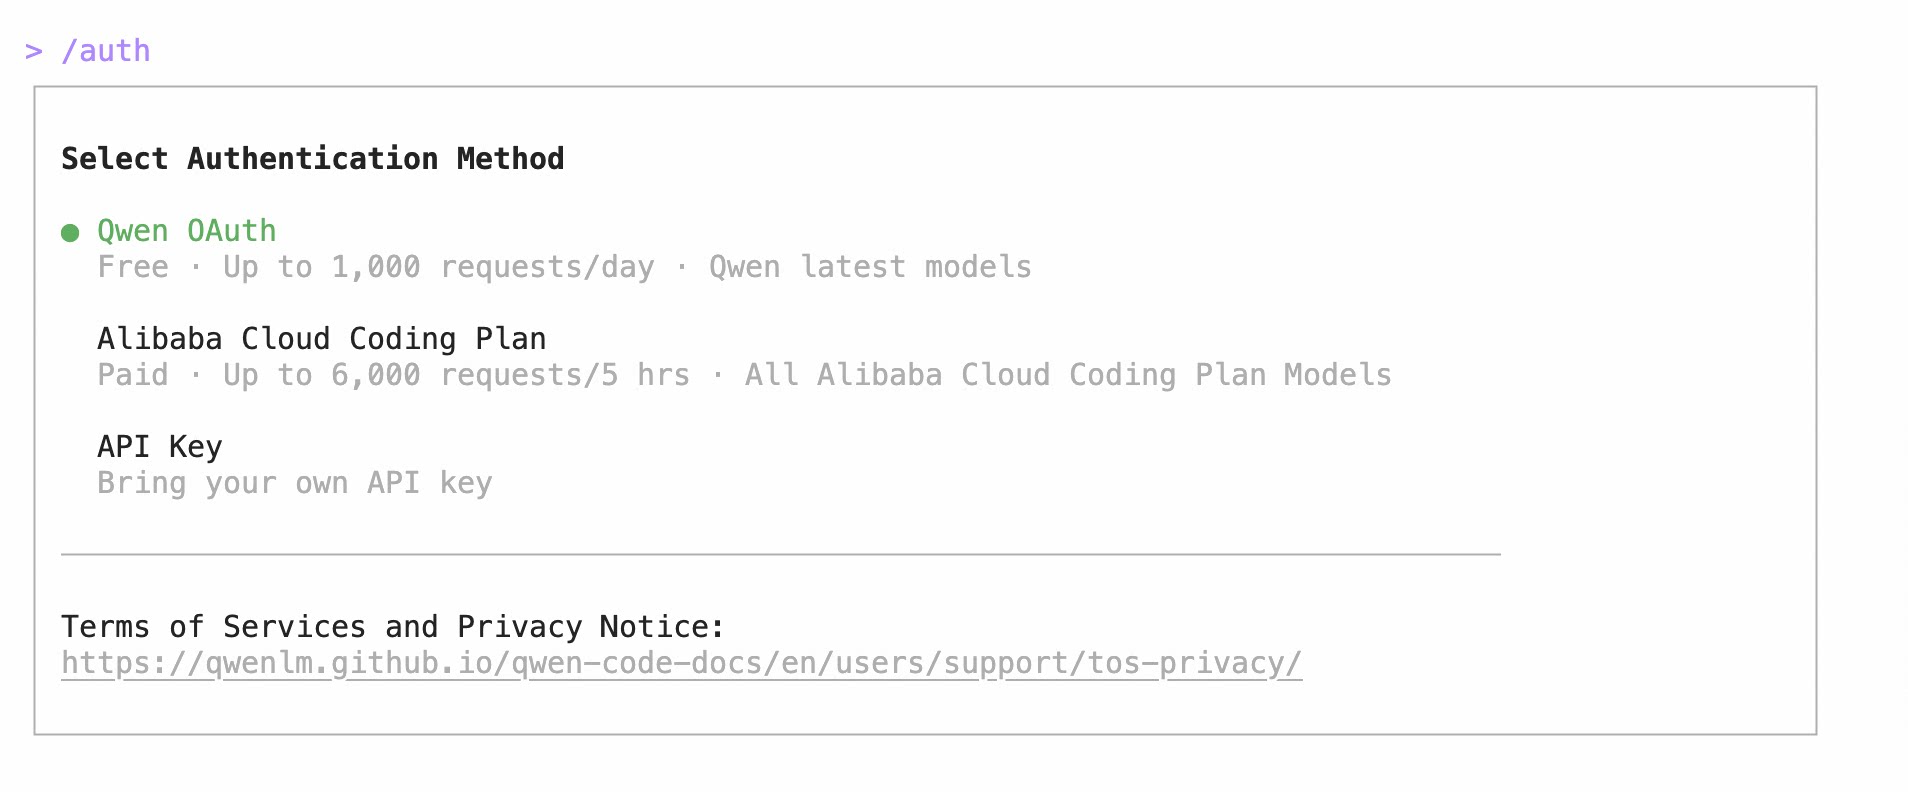Click 'Terms of Services and Privacy Notice:' label
Screen dimensions: 1908x792
[392, 627]
